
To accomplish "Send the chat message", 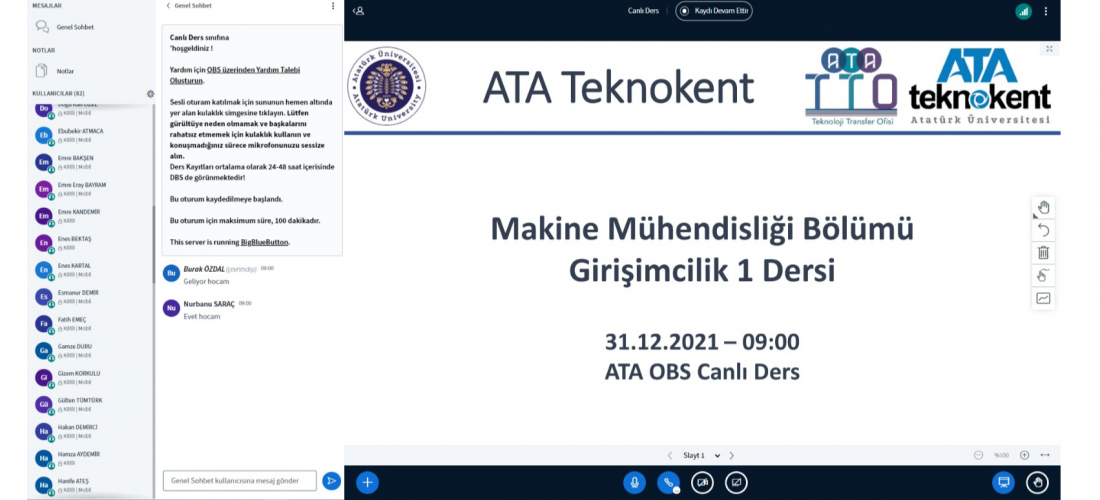I will click(331, 480).
